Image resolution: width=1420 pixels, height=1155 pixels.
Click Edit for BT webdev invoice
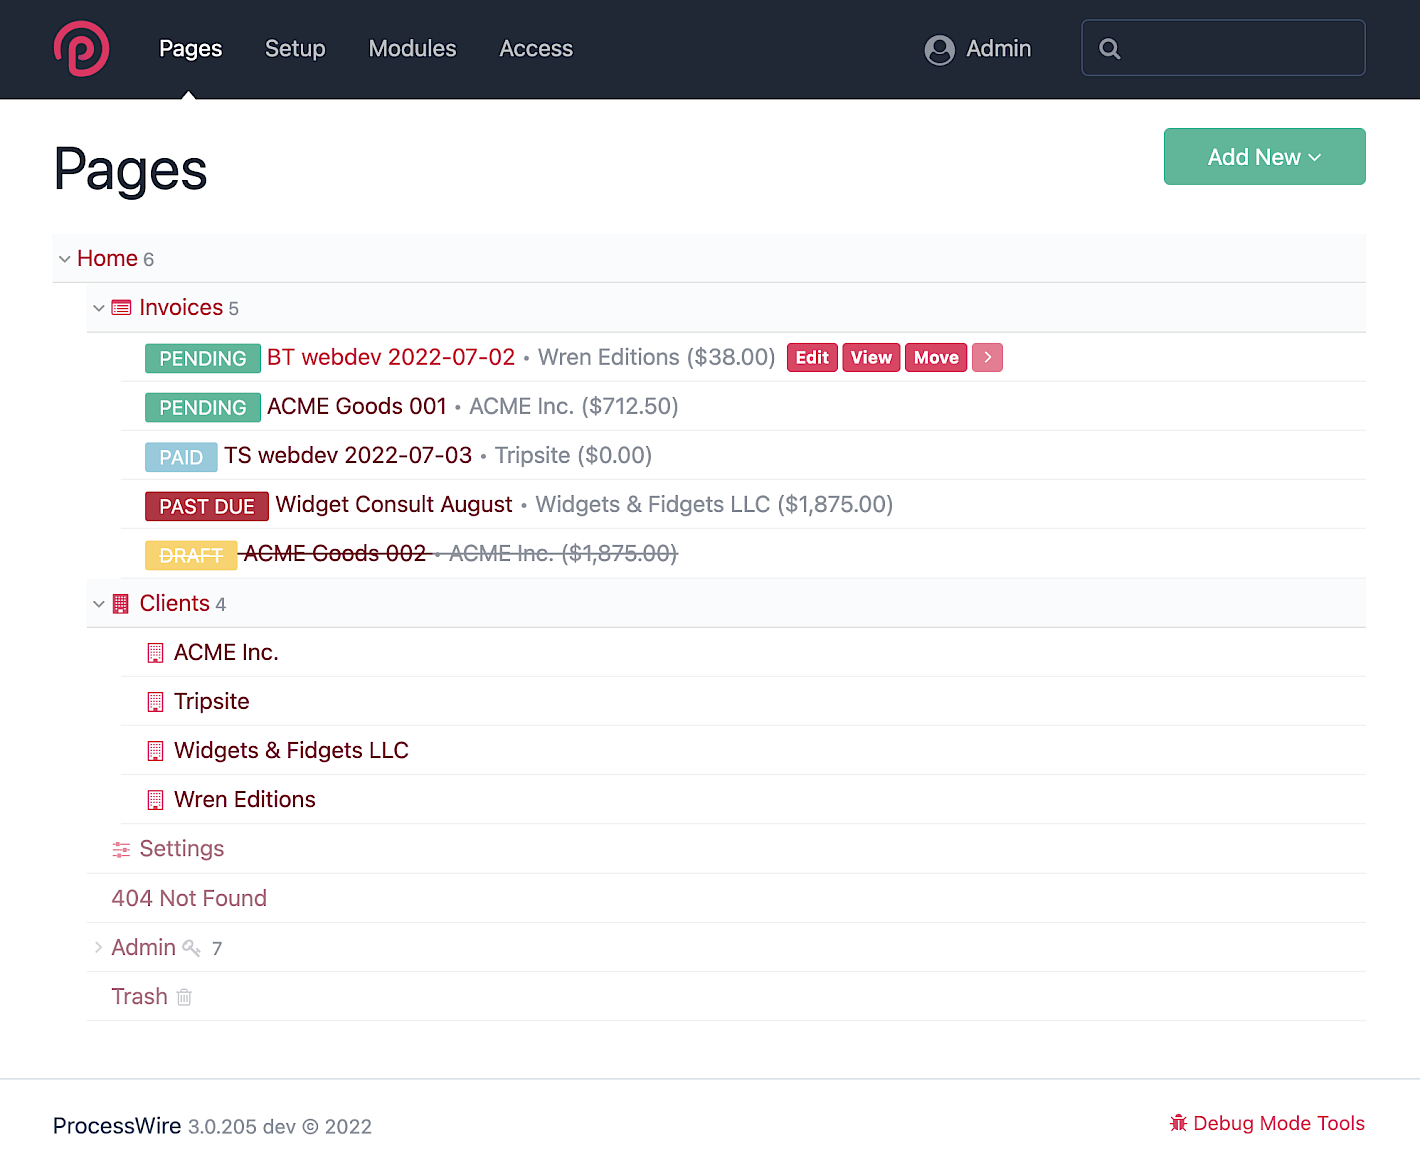tap(812, 357)
